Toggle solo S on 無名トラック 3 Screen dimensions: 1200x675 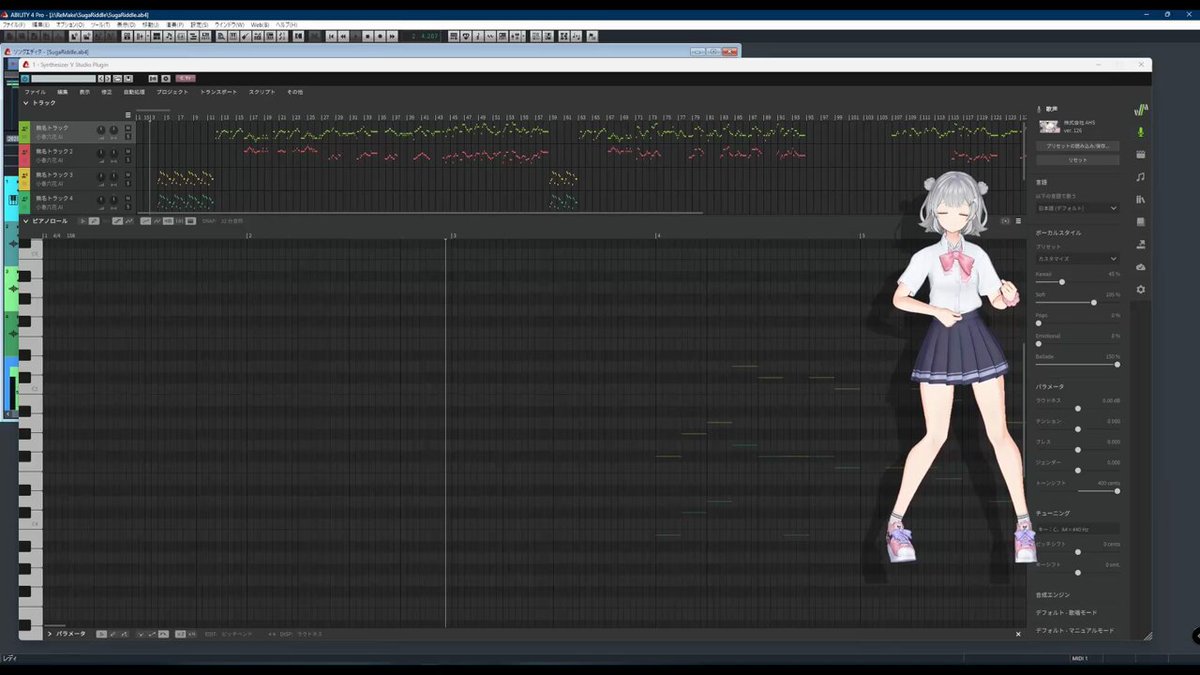[128, 184]
